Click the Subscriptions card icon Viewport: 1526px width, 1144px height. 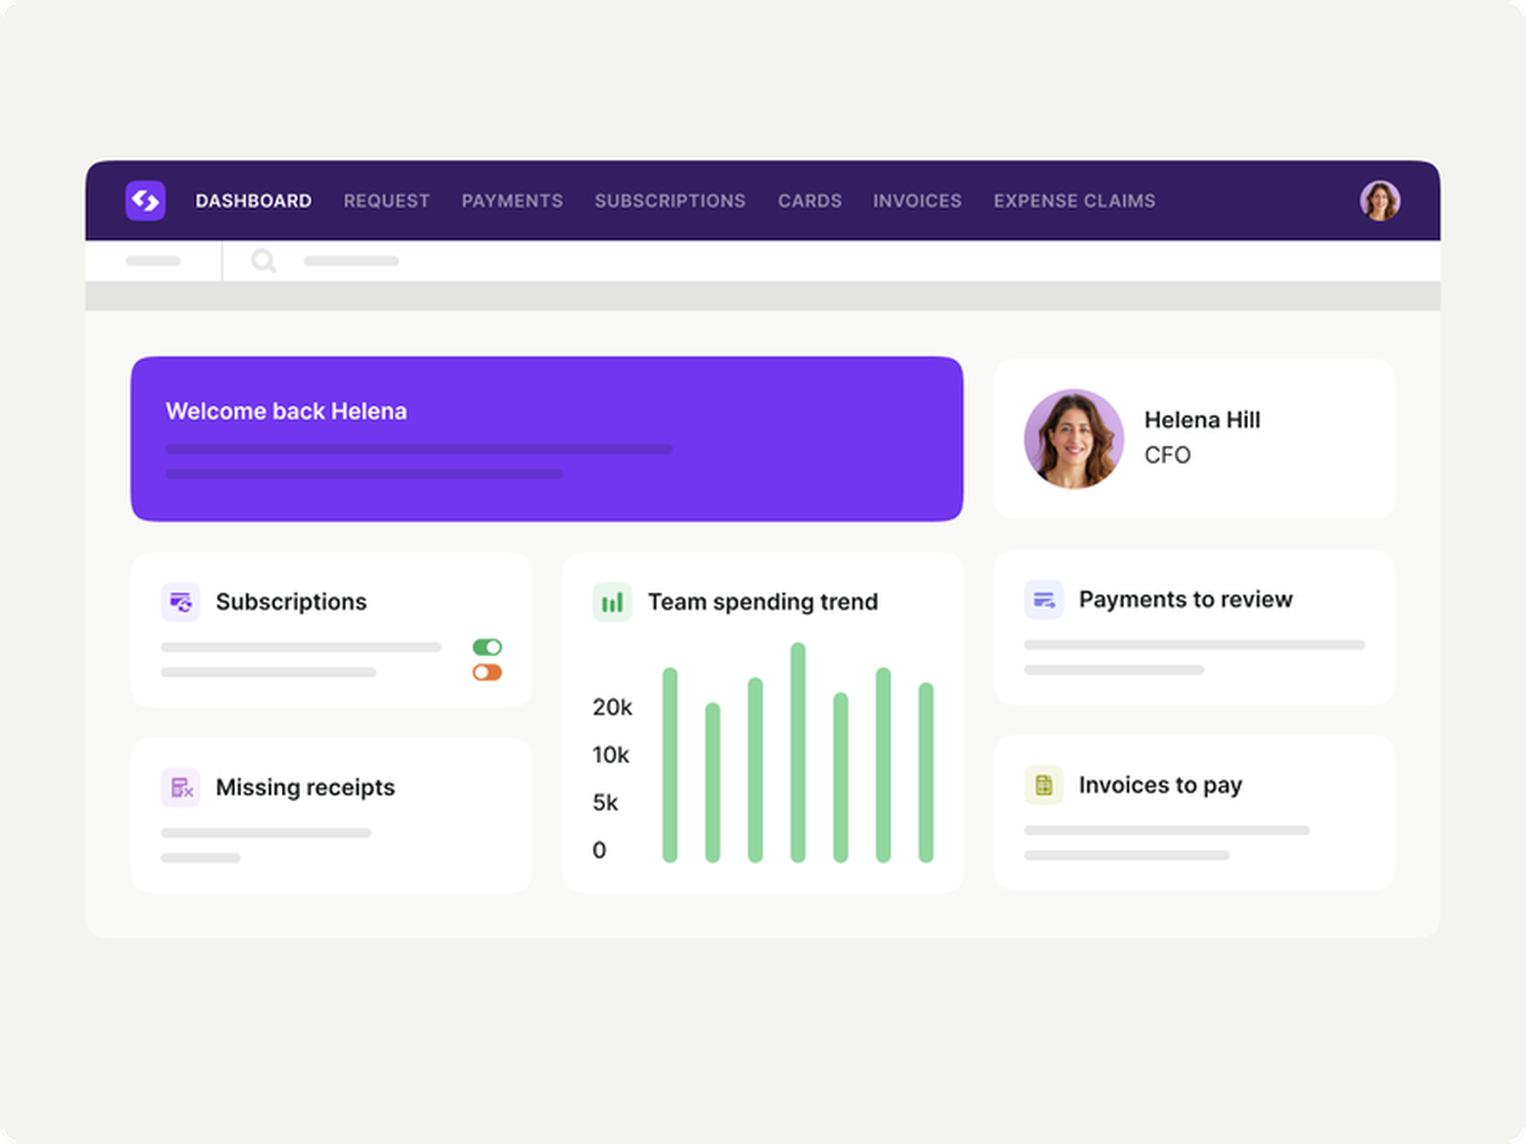(180, 602)
